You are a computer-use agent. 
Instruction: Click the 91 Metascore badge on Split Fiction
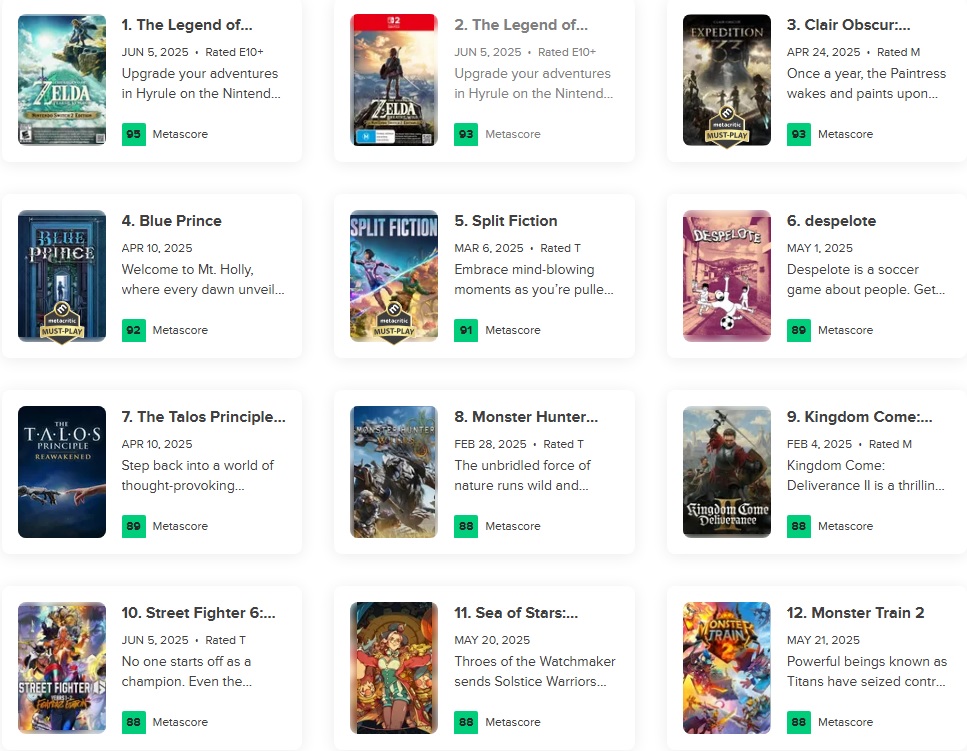coord(466,330)
